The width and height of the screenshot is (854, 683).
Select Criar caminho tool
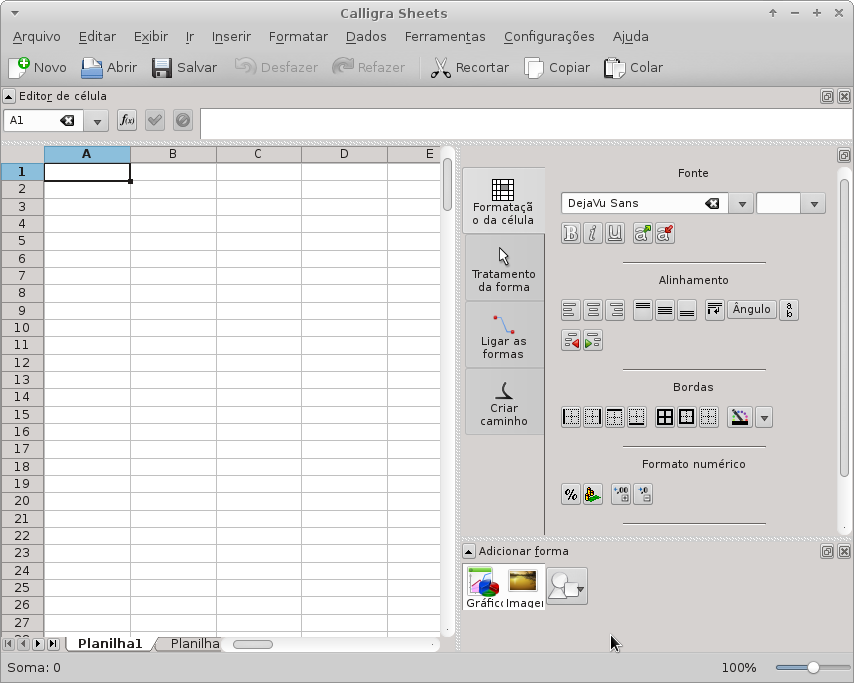504,402
